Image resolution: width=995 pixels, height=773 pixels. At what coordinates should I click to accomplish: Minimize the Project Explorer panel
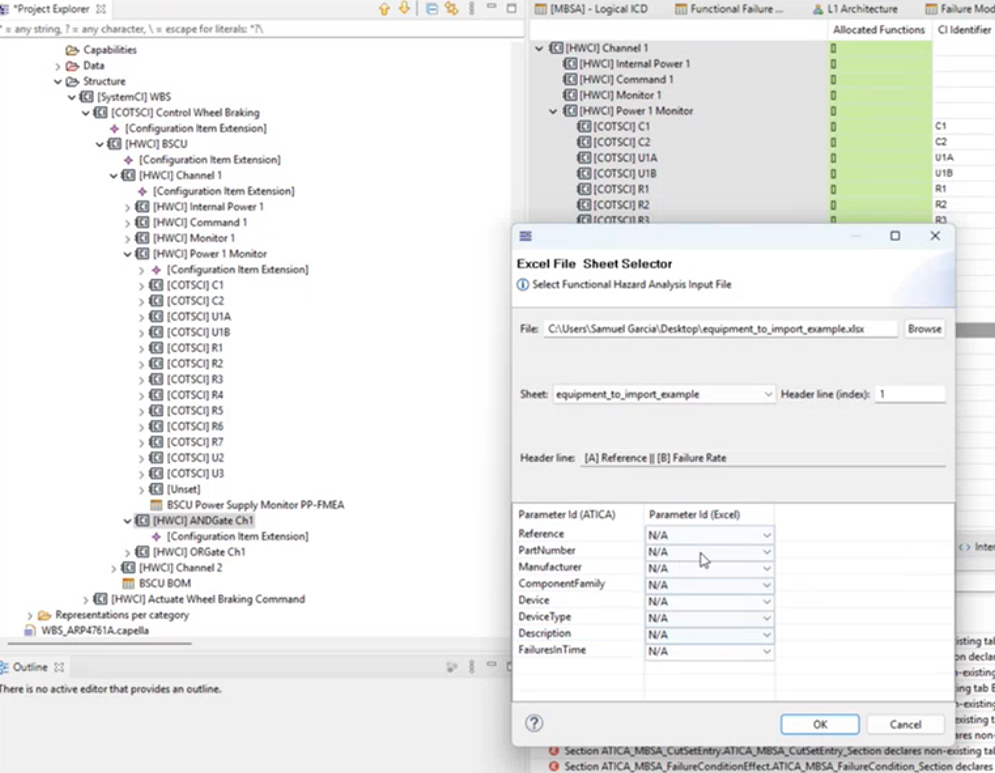pos(491,6)
